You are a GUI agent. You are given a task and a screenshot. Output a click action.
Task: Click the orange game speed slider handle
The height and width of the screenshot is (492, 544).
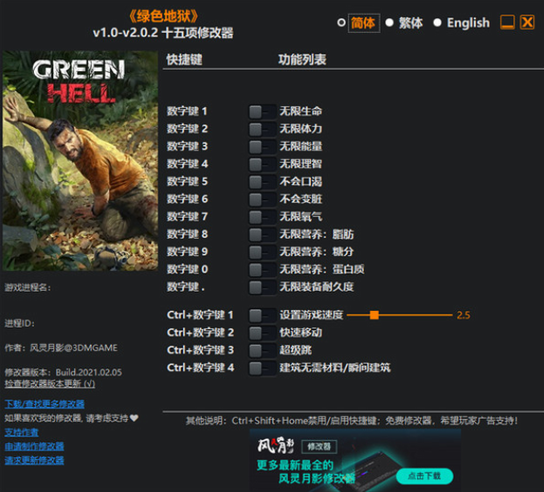point(374,315)
